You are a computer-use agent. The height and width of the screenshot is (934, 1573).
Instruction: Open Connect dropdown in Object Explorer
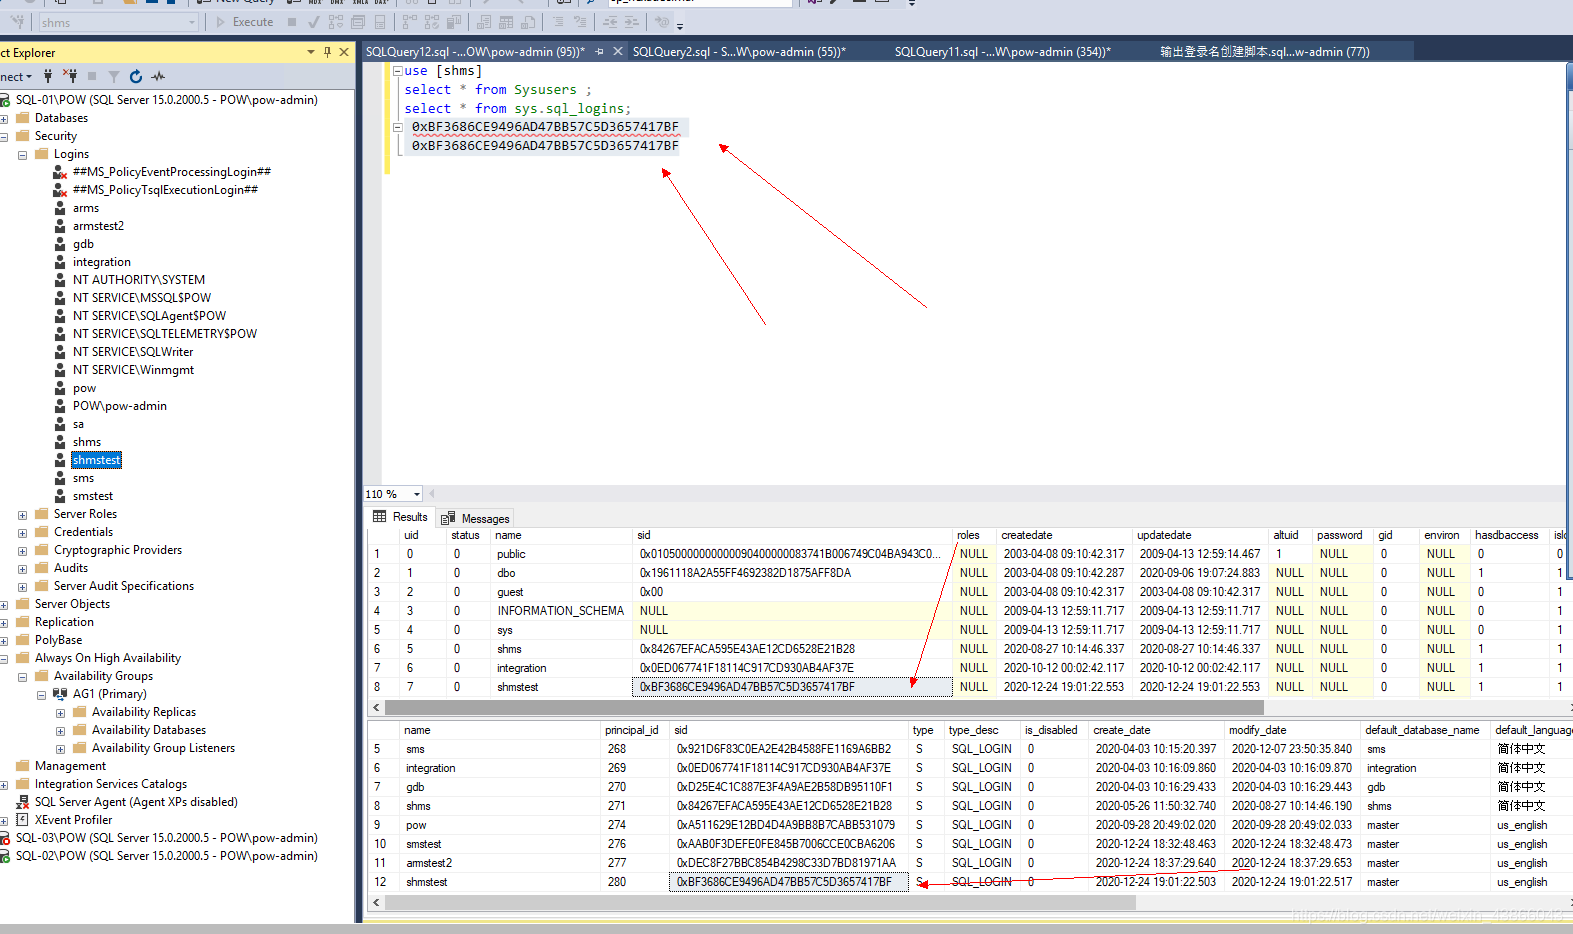16,77
